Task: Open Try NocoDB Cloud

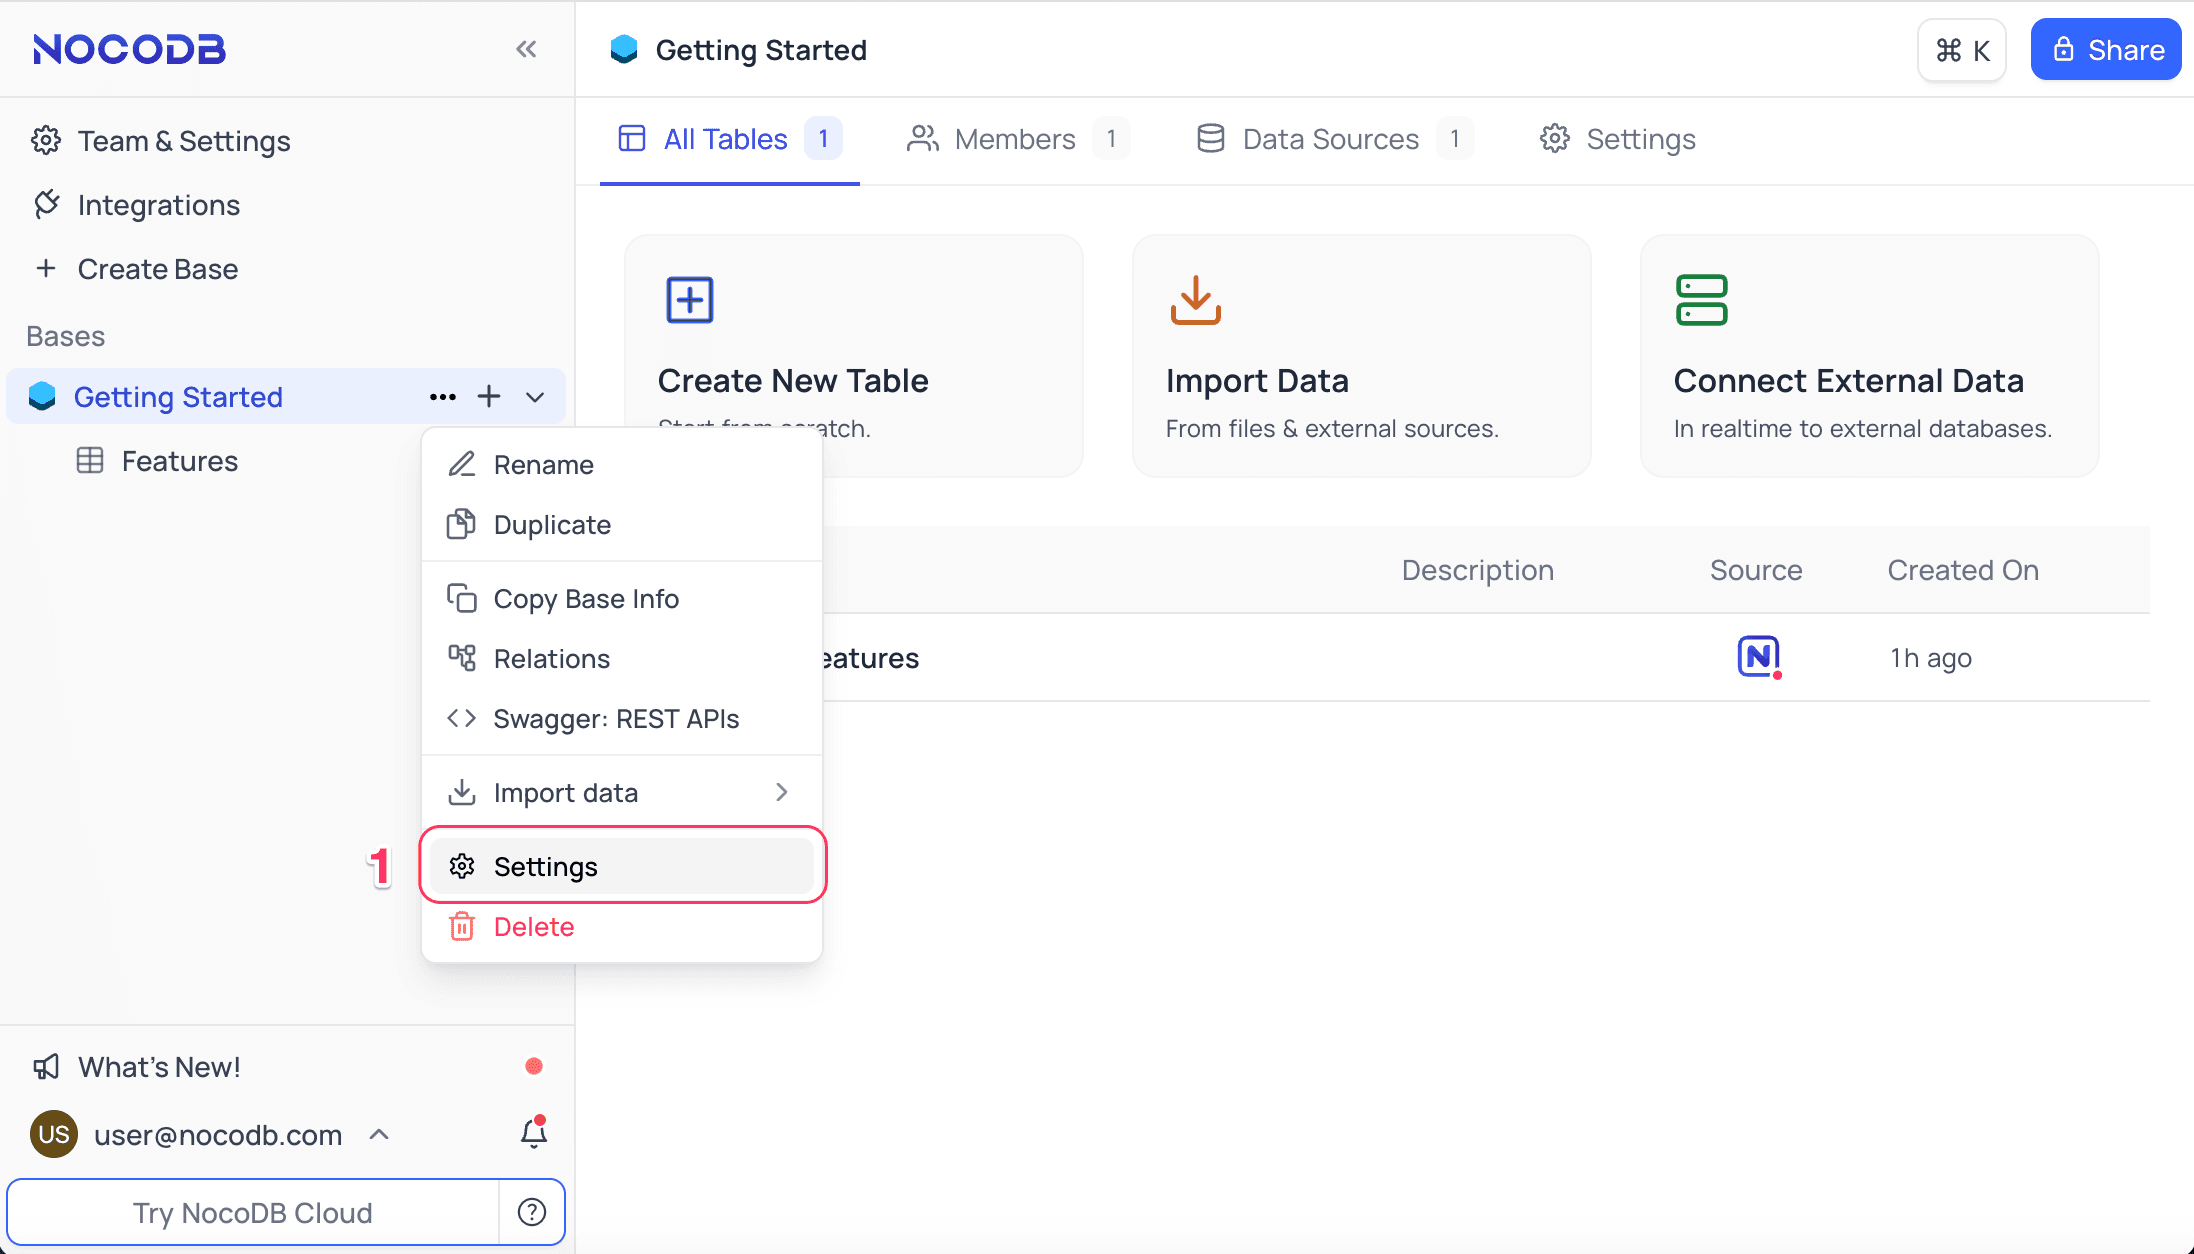Action: (x=252, y=1212)
